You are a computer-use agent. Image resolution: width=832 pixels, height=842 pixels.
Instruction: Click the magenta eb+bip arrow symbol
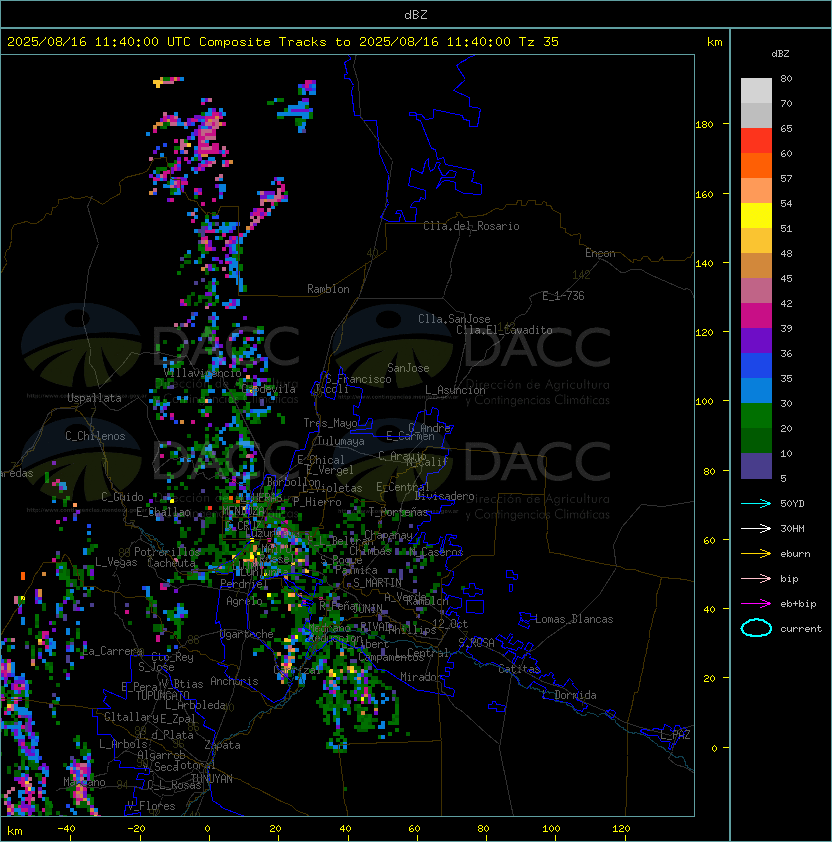coord(756,604)
